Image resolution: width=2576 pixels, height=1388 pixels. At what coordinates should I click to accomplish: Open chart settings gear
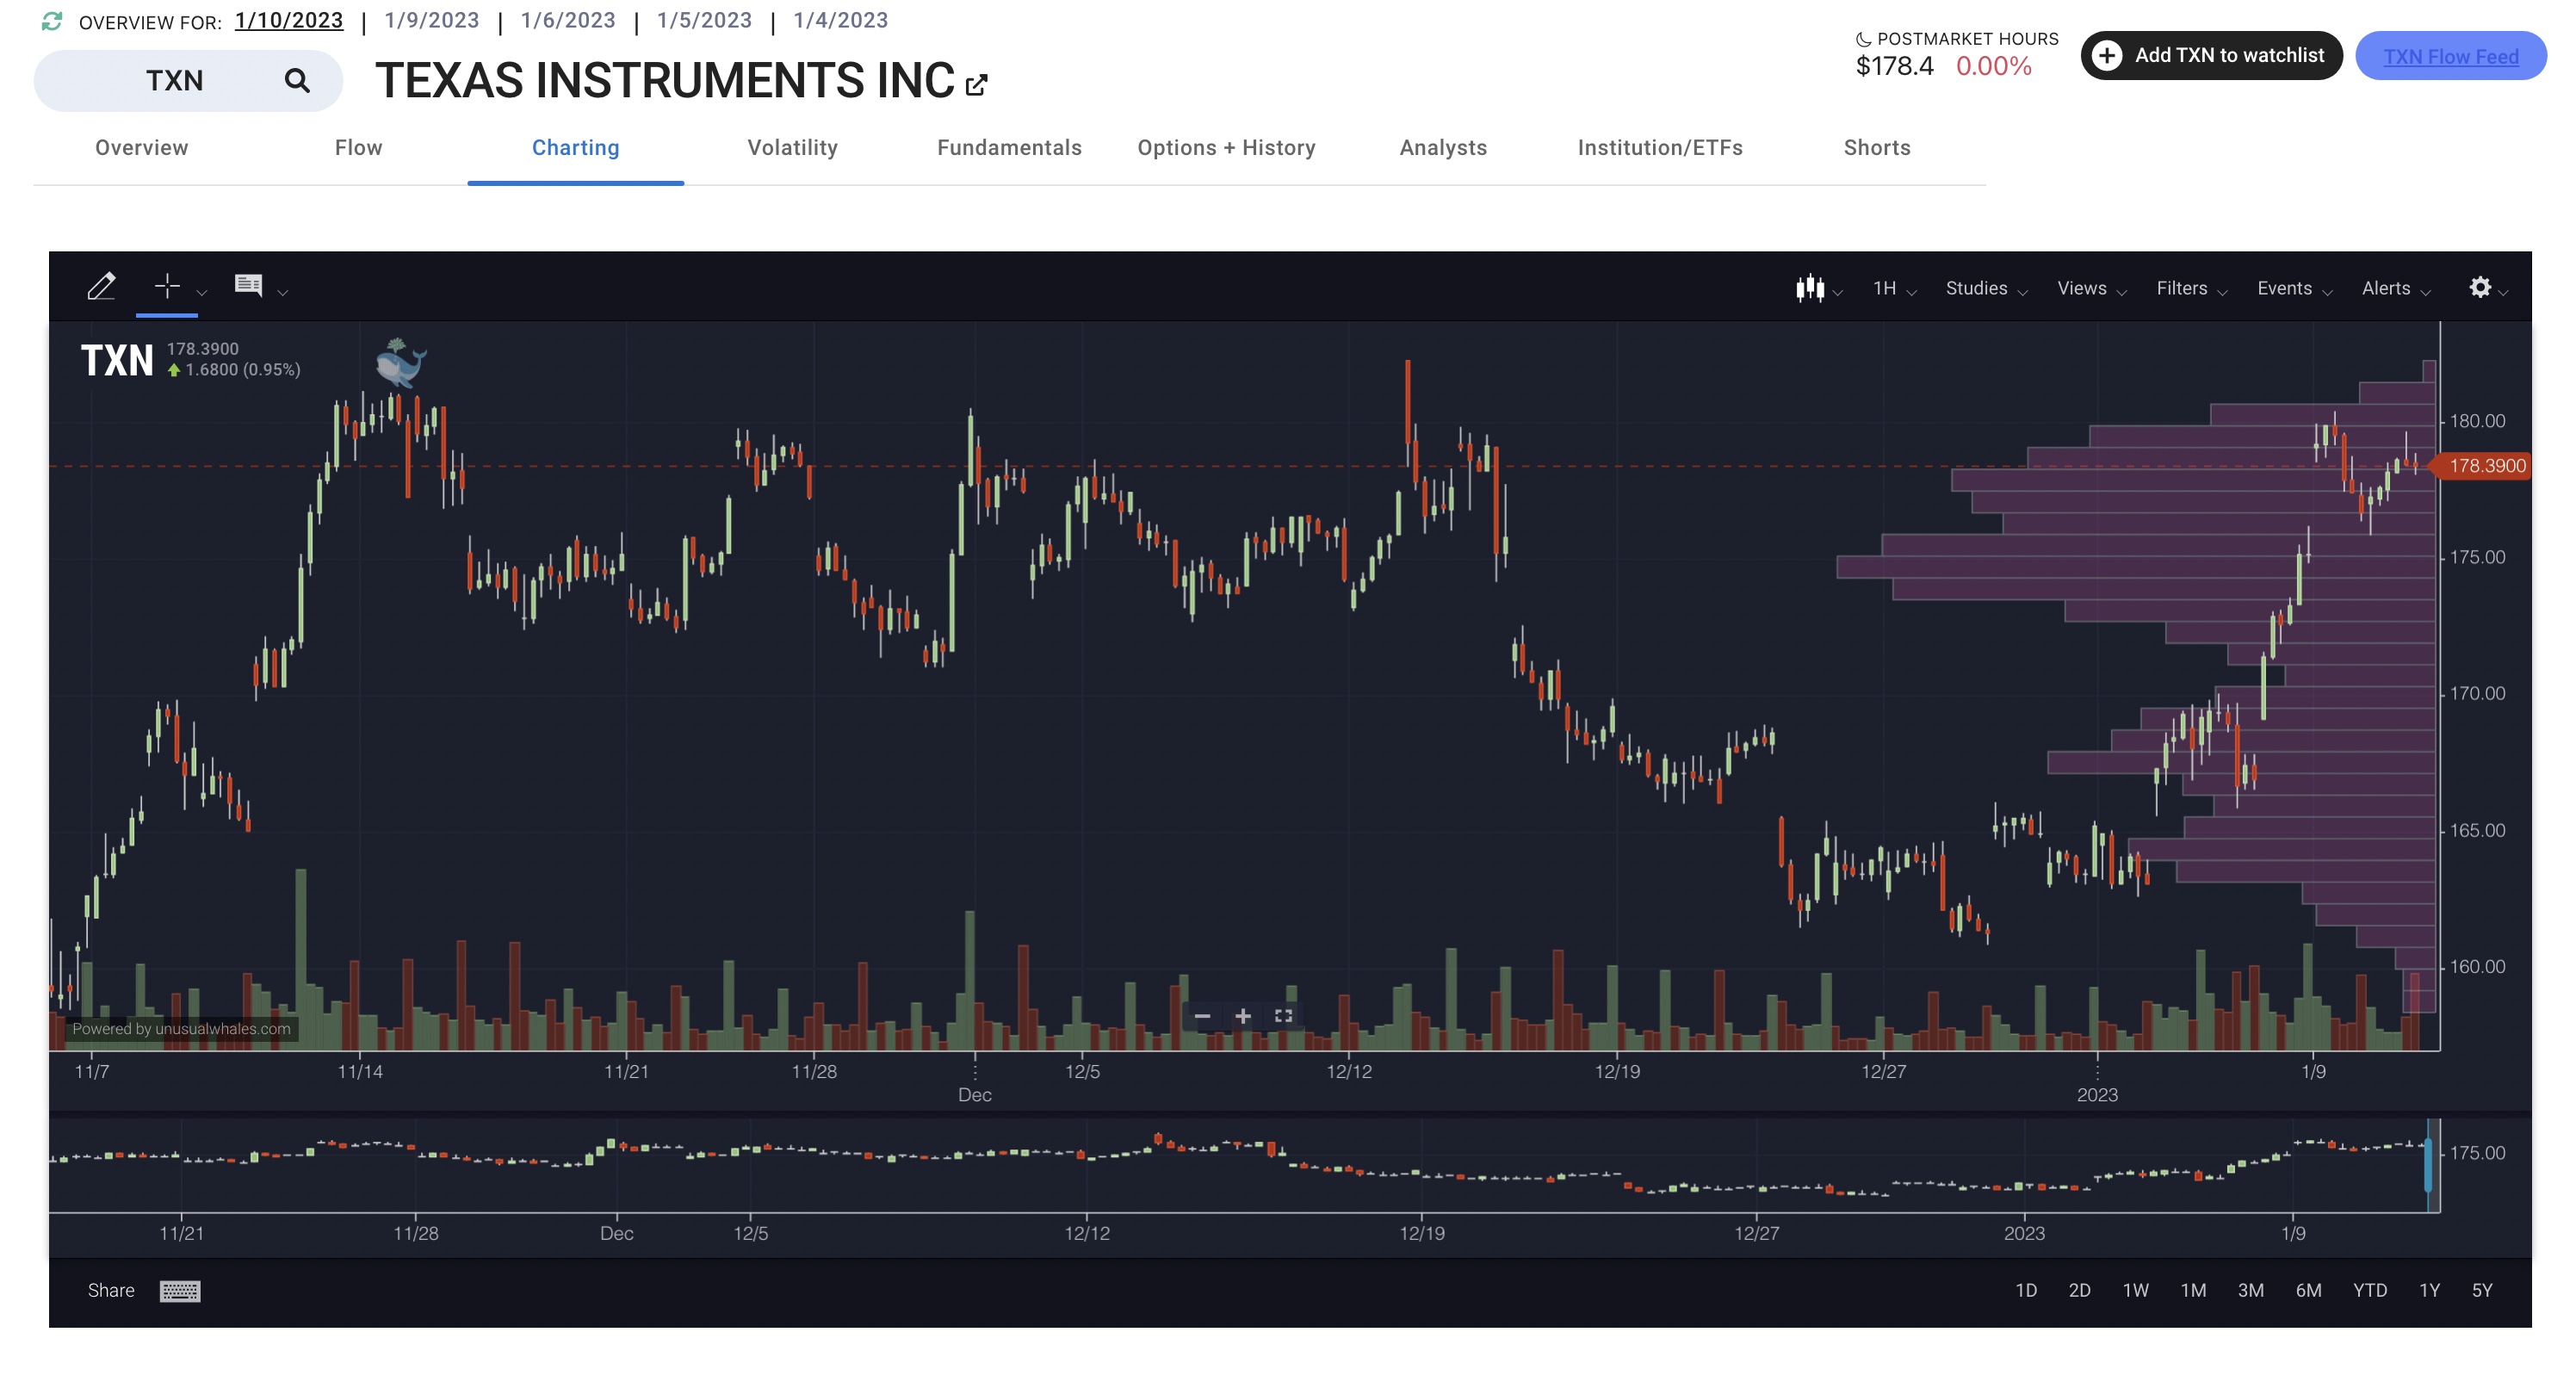pos(2480,287)
